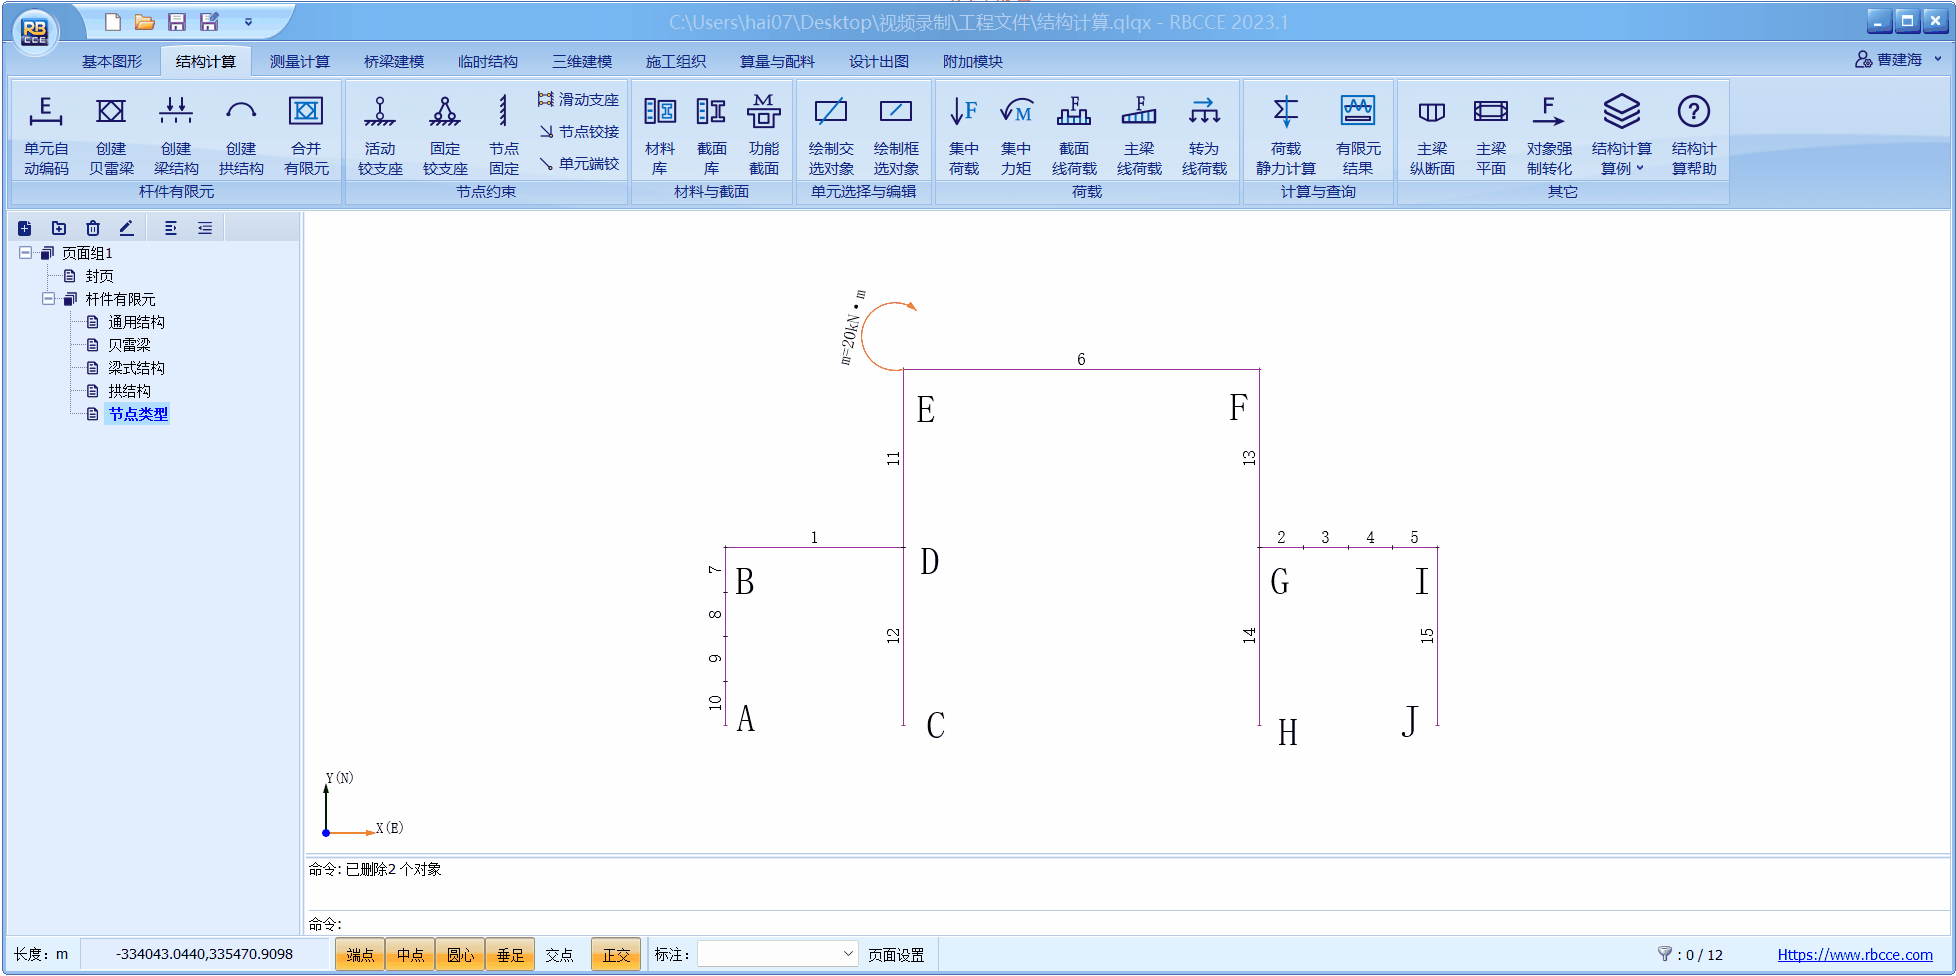Open the 材料库 material library

pyautogui.click(x=659, y=136)
